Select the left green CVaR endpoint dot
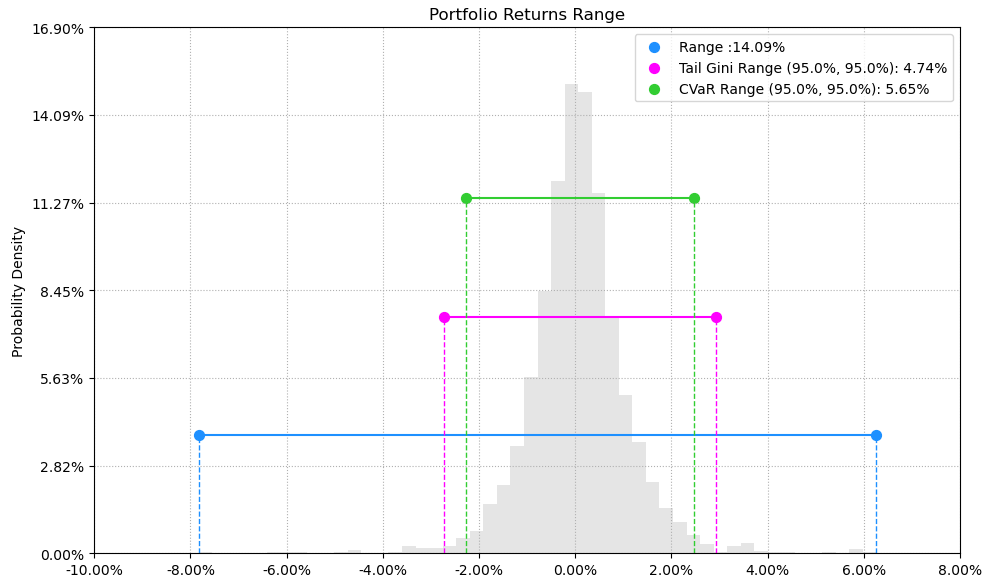 click(466, 198)
